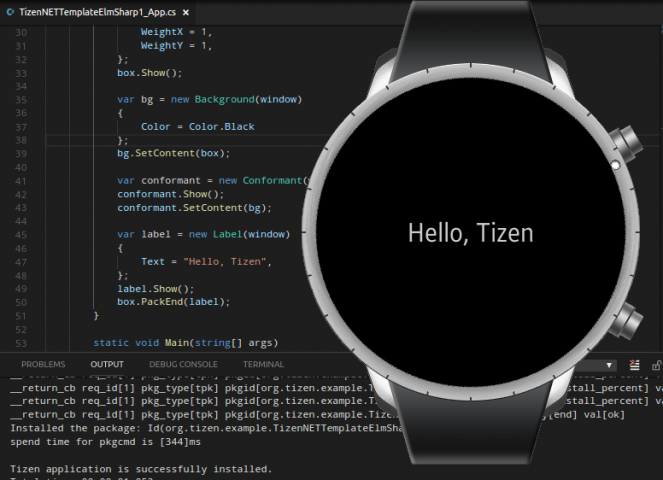
Task: Open the output channel dropdown arrow
Action: pyautogui.click(x=609, y=365)
